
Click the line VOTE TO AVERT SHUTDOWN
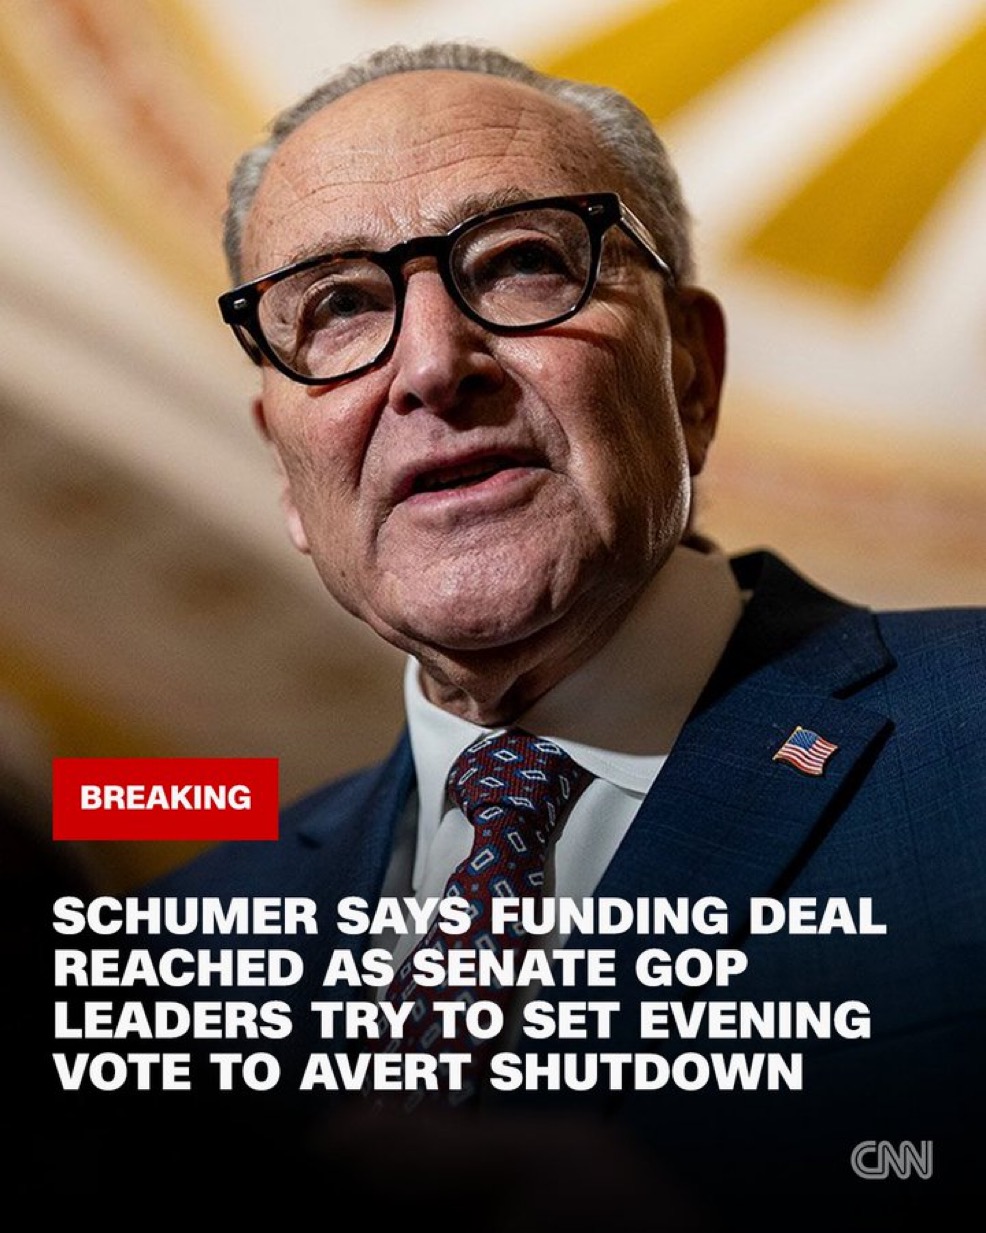pyautogui.click(x=428, y=1072)
